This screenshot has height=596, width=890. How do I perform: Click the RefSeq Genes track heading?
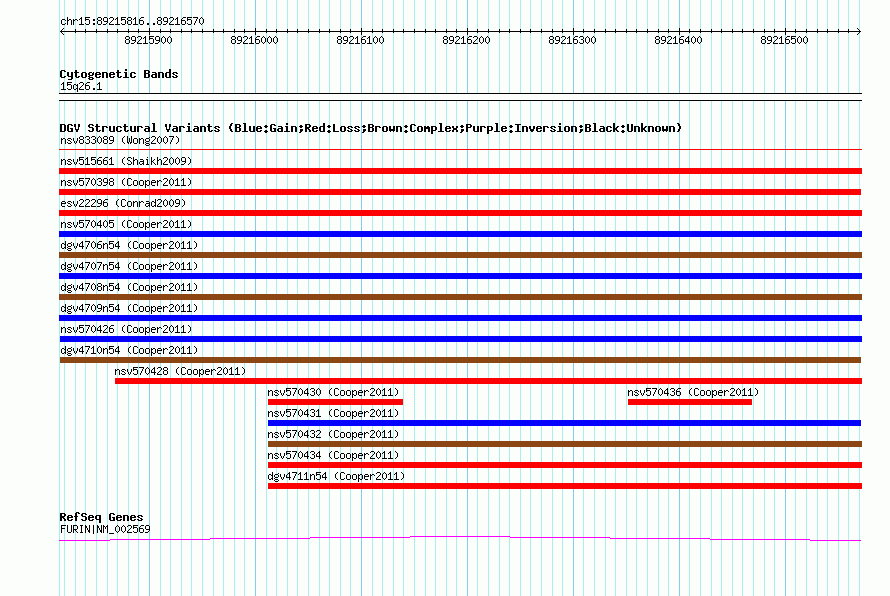click(101, 517)
